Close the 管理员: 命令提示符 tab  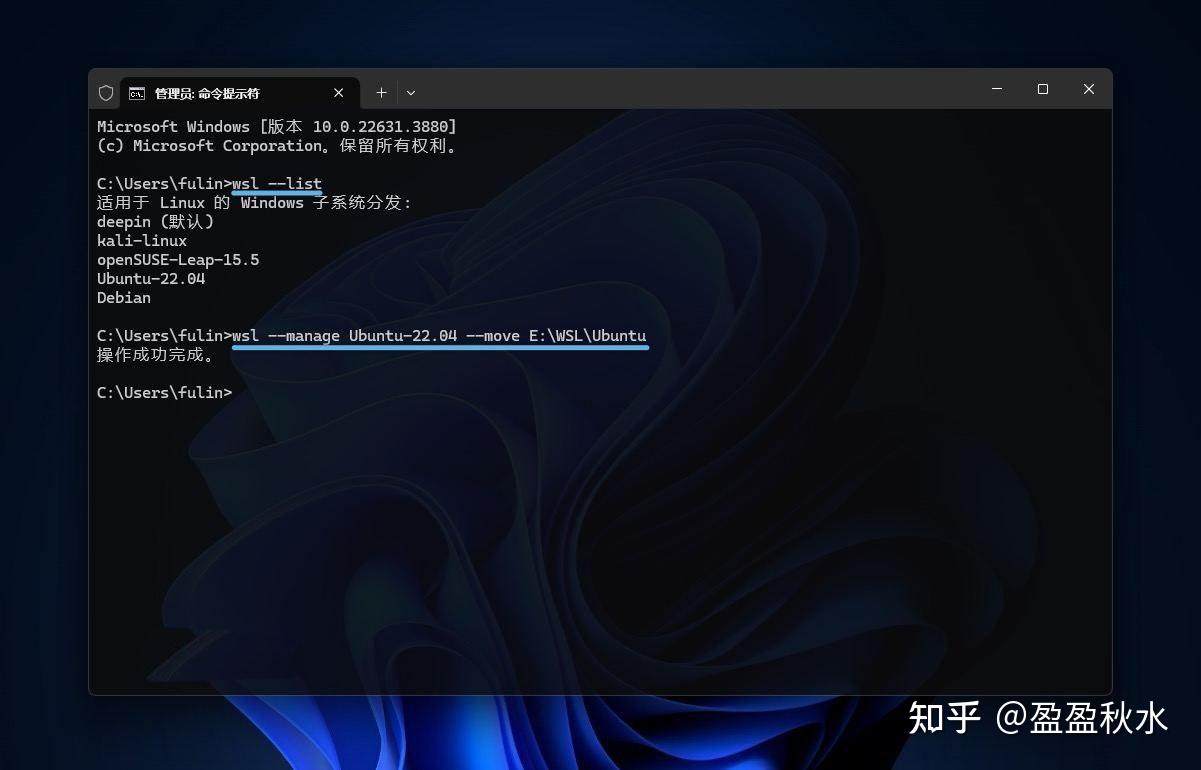(x=338, y=92)
